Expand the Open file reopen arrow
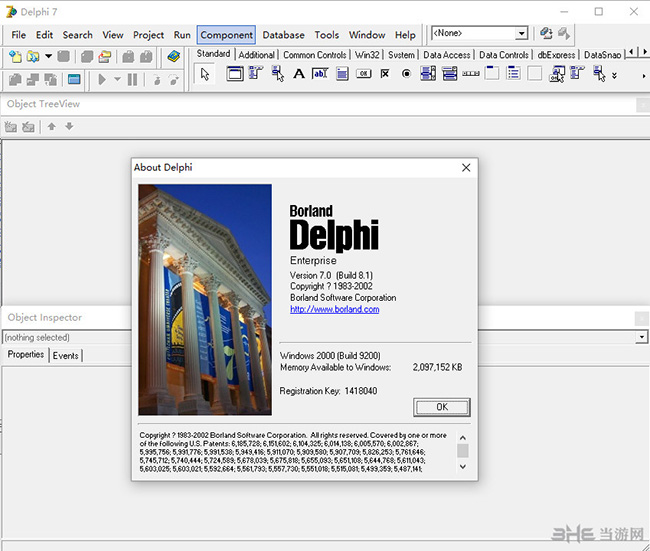 pos(49,56)
